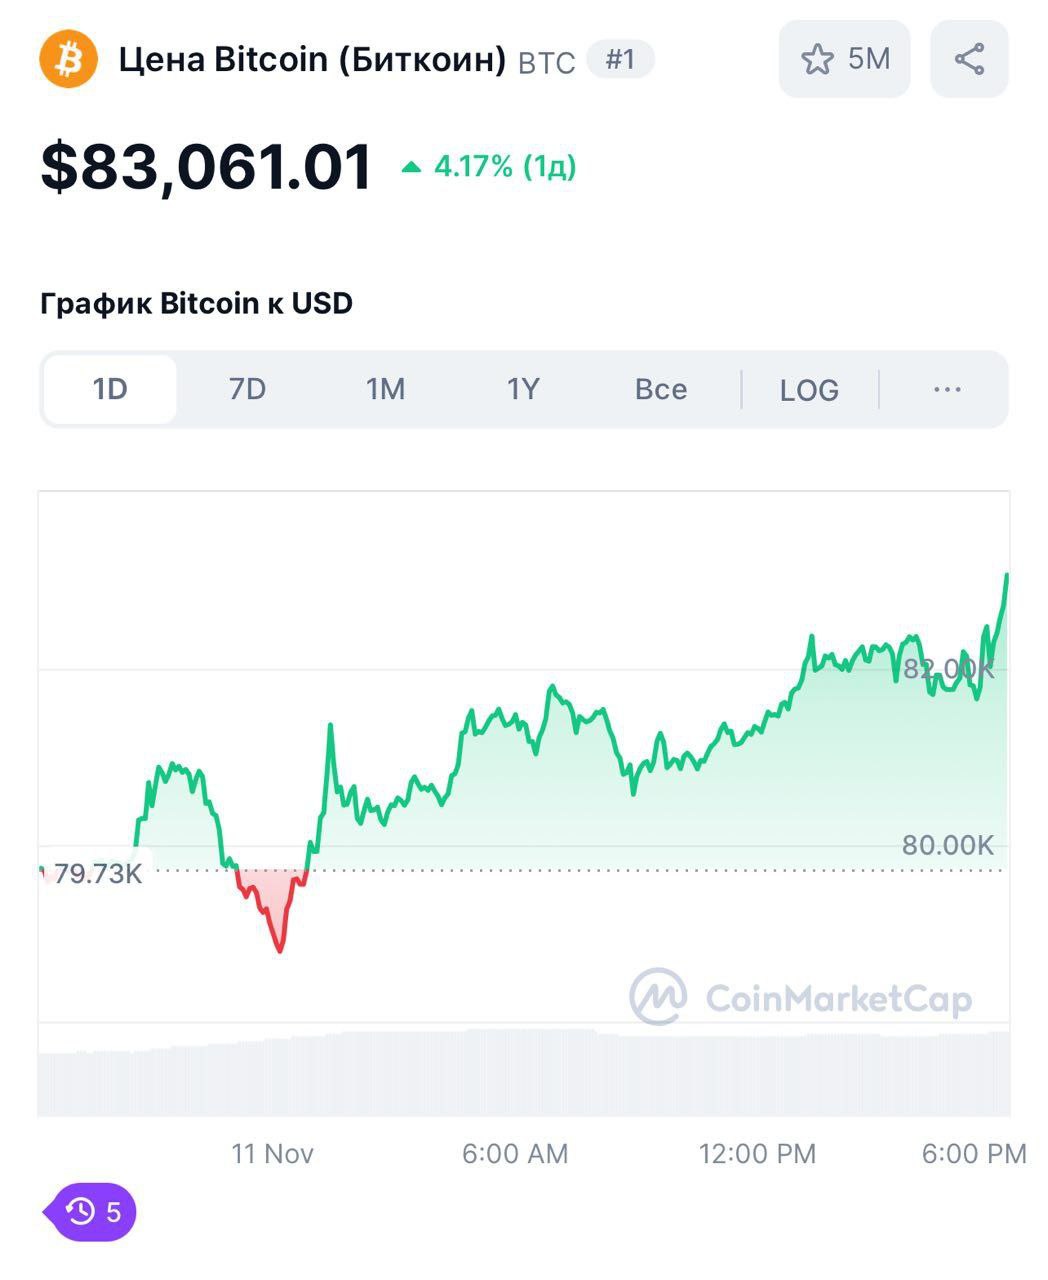
Task: Switch chart to 7D range
Action: coord(247,389)
